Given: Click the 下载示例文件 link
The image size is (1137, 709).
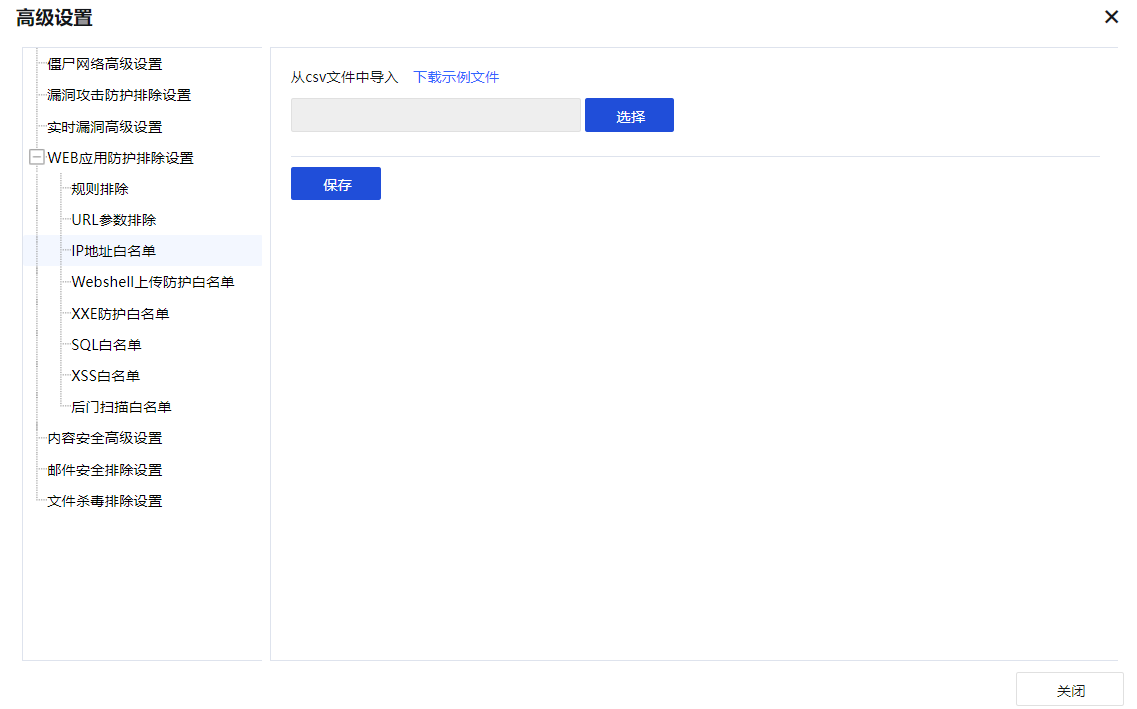Looking at the screenshot, I should [456, 77].
